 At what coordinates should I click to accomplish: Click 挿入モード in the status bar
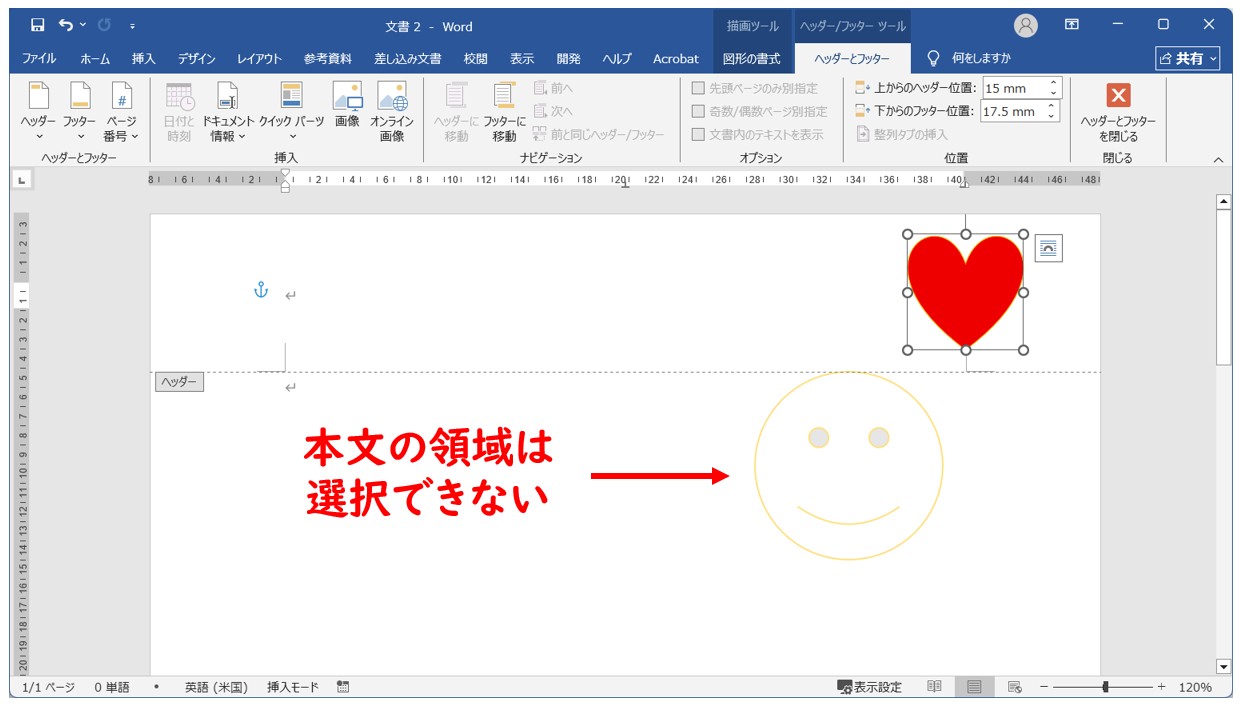coord(293,687)
